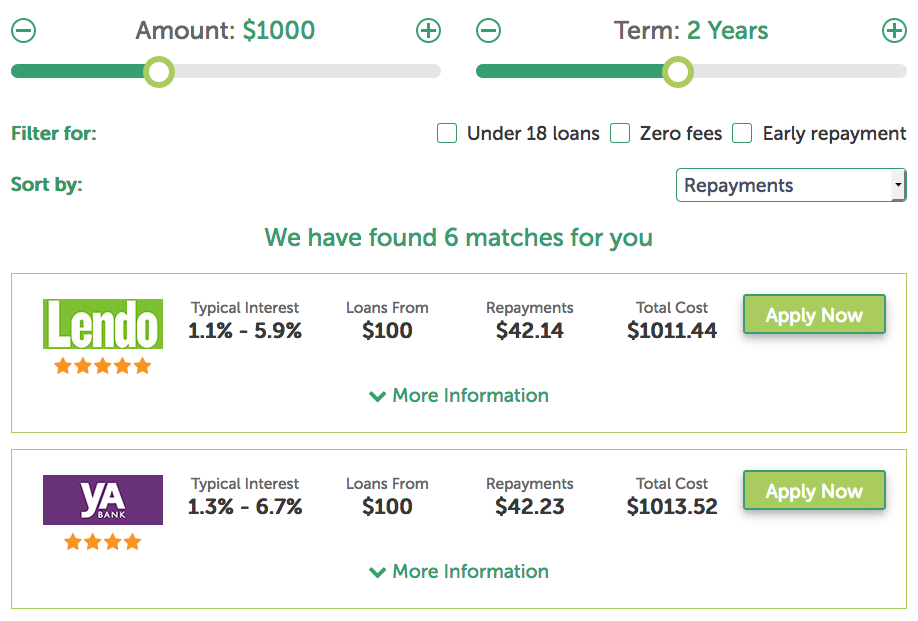Expand More Information for Lendo
918x621 pixels.
[x=459, y=395]
